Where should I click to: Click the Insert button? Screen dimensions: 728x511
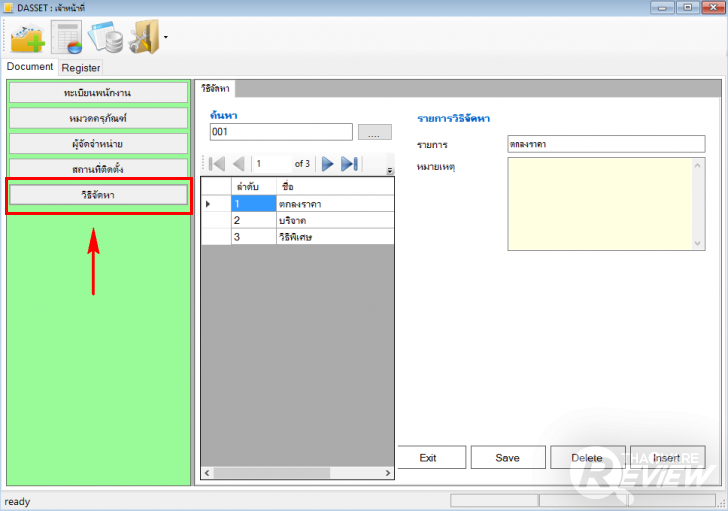(x=668, y=458)
